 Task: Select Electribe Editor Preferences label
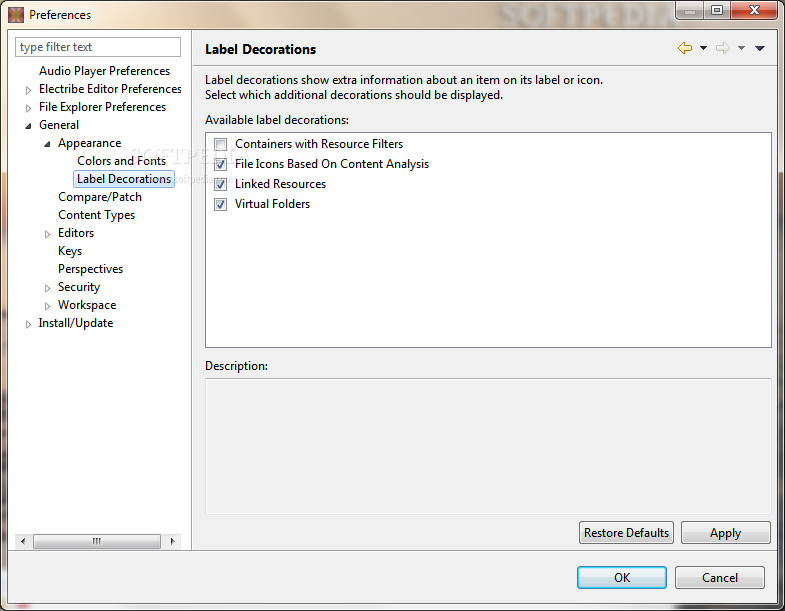point(110,89)
